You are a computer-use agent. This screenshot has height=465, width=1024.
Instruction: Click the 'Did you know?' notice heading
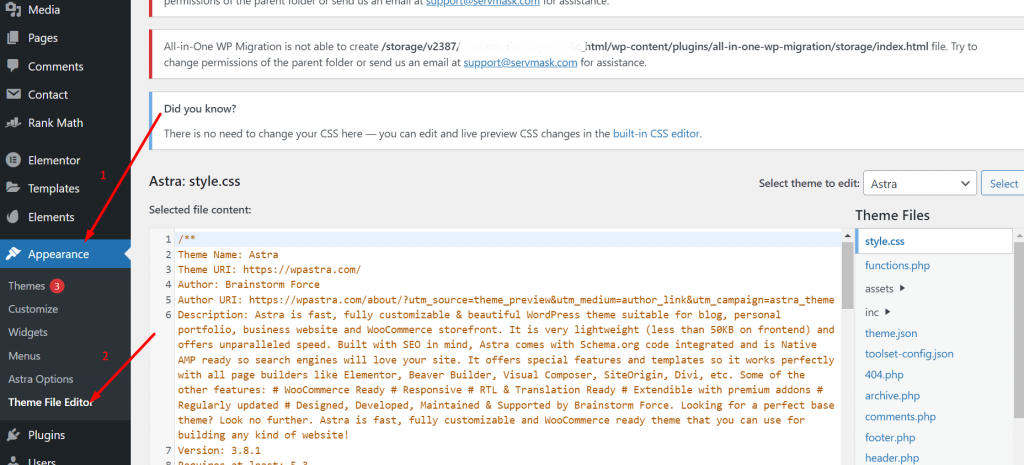pyautogui.click(x=200, y=108)
